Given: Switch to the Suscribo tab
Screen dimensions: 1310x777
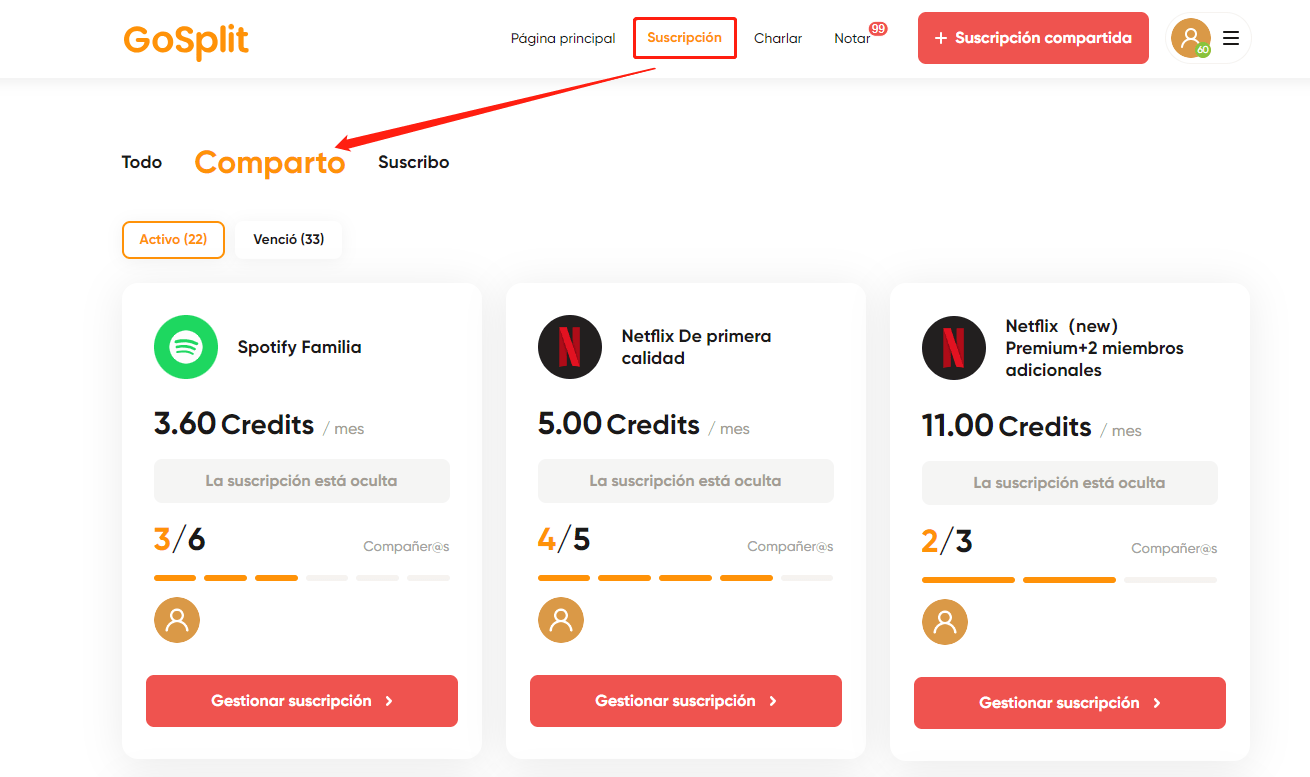Looking at the screenshot, I should tap(414, 162).
